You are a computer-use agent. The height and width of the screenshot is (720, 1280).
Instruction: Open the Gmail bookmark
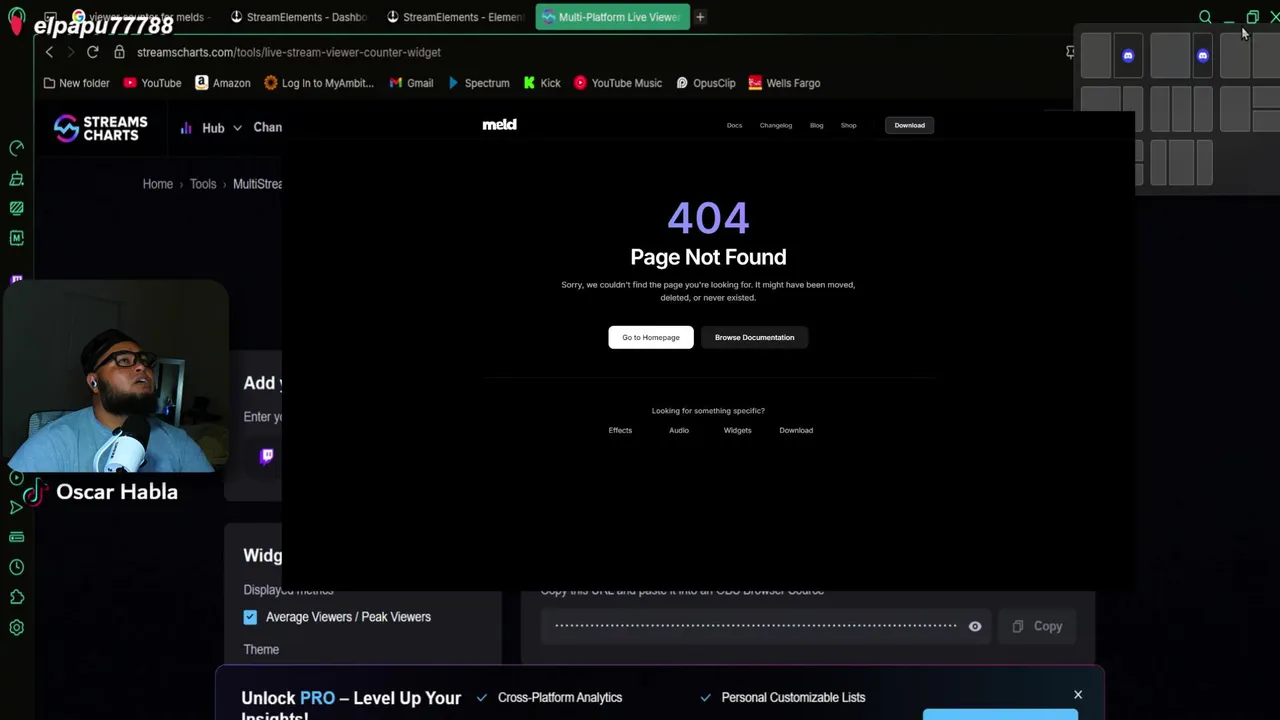tap(411, 83)
